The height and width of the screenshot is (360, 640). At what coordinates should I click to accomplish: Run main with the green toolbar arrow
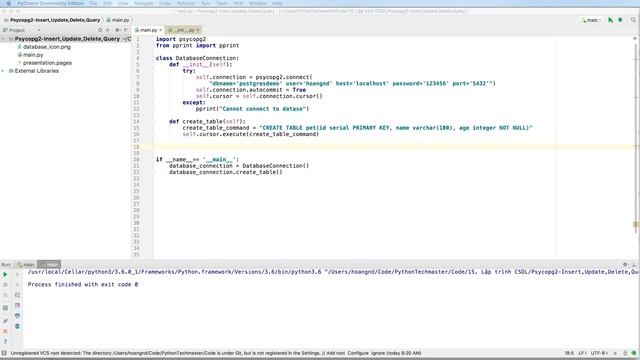[x=610, y=20]
